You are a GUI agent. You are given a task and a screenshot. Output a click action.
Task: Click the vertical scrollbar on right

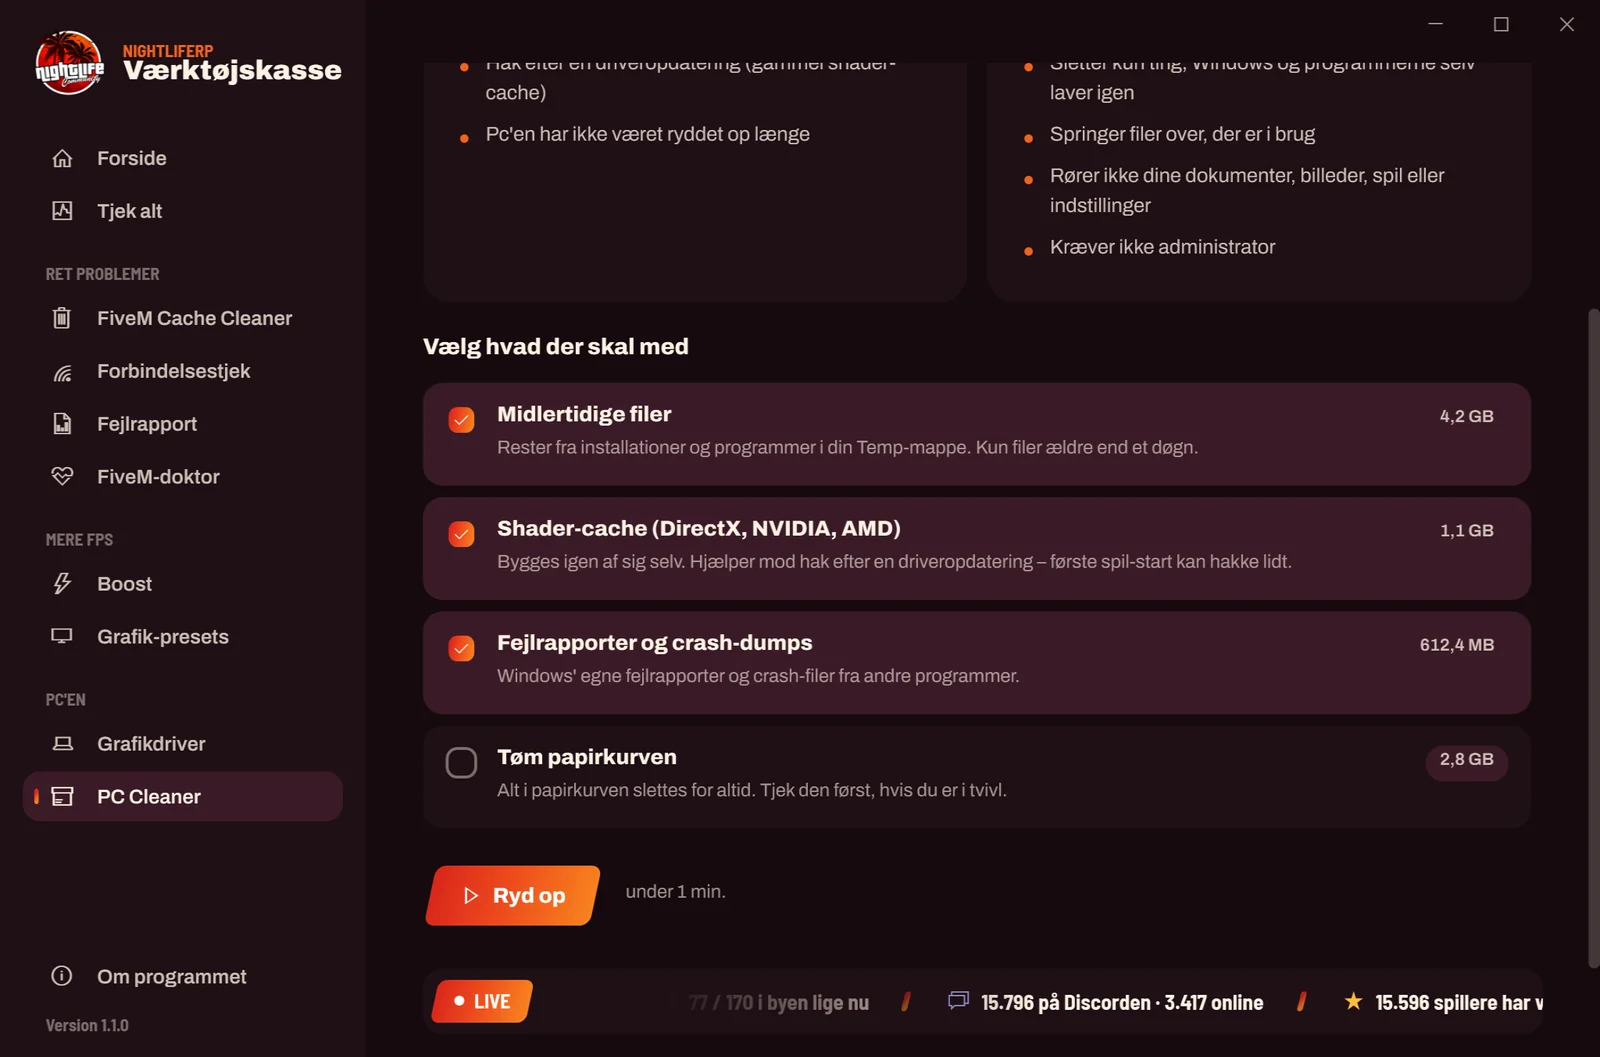coord(1593,638)
